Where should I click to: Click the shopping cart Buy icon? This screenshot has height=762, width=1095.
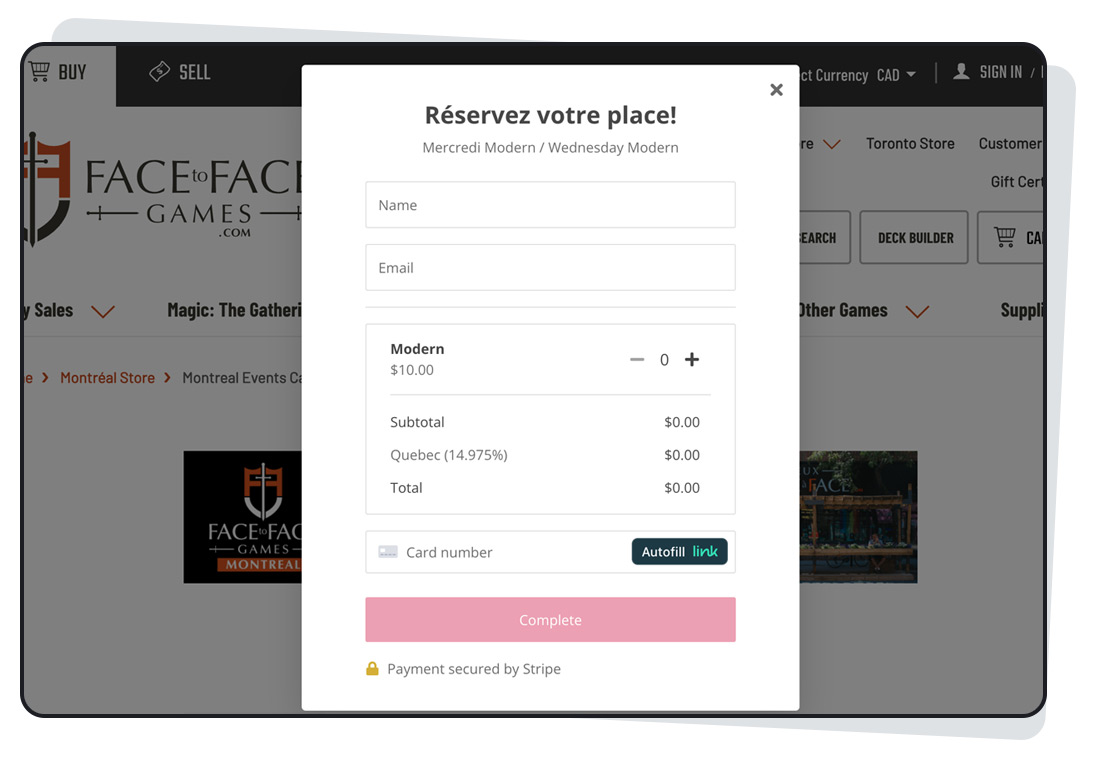[x=40, y=71]
